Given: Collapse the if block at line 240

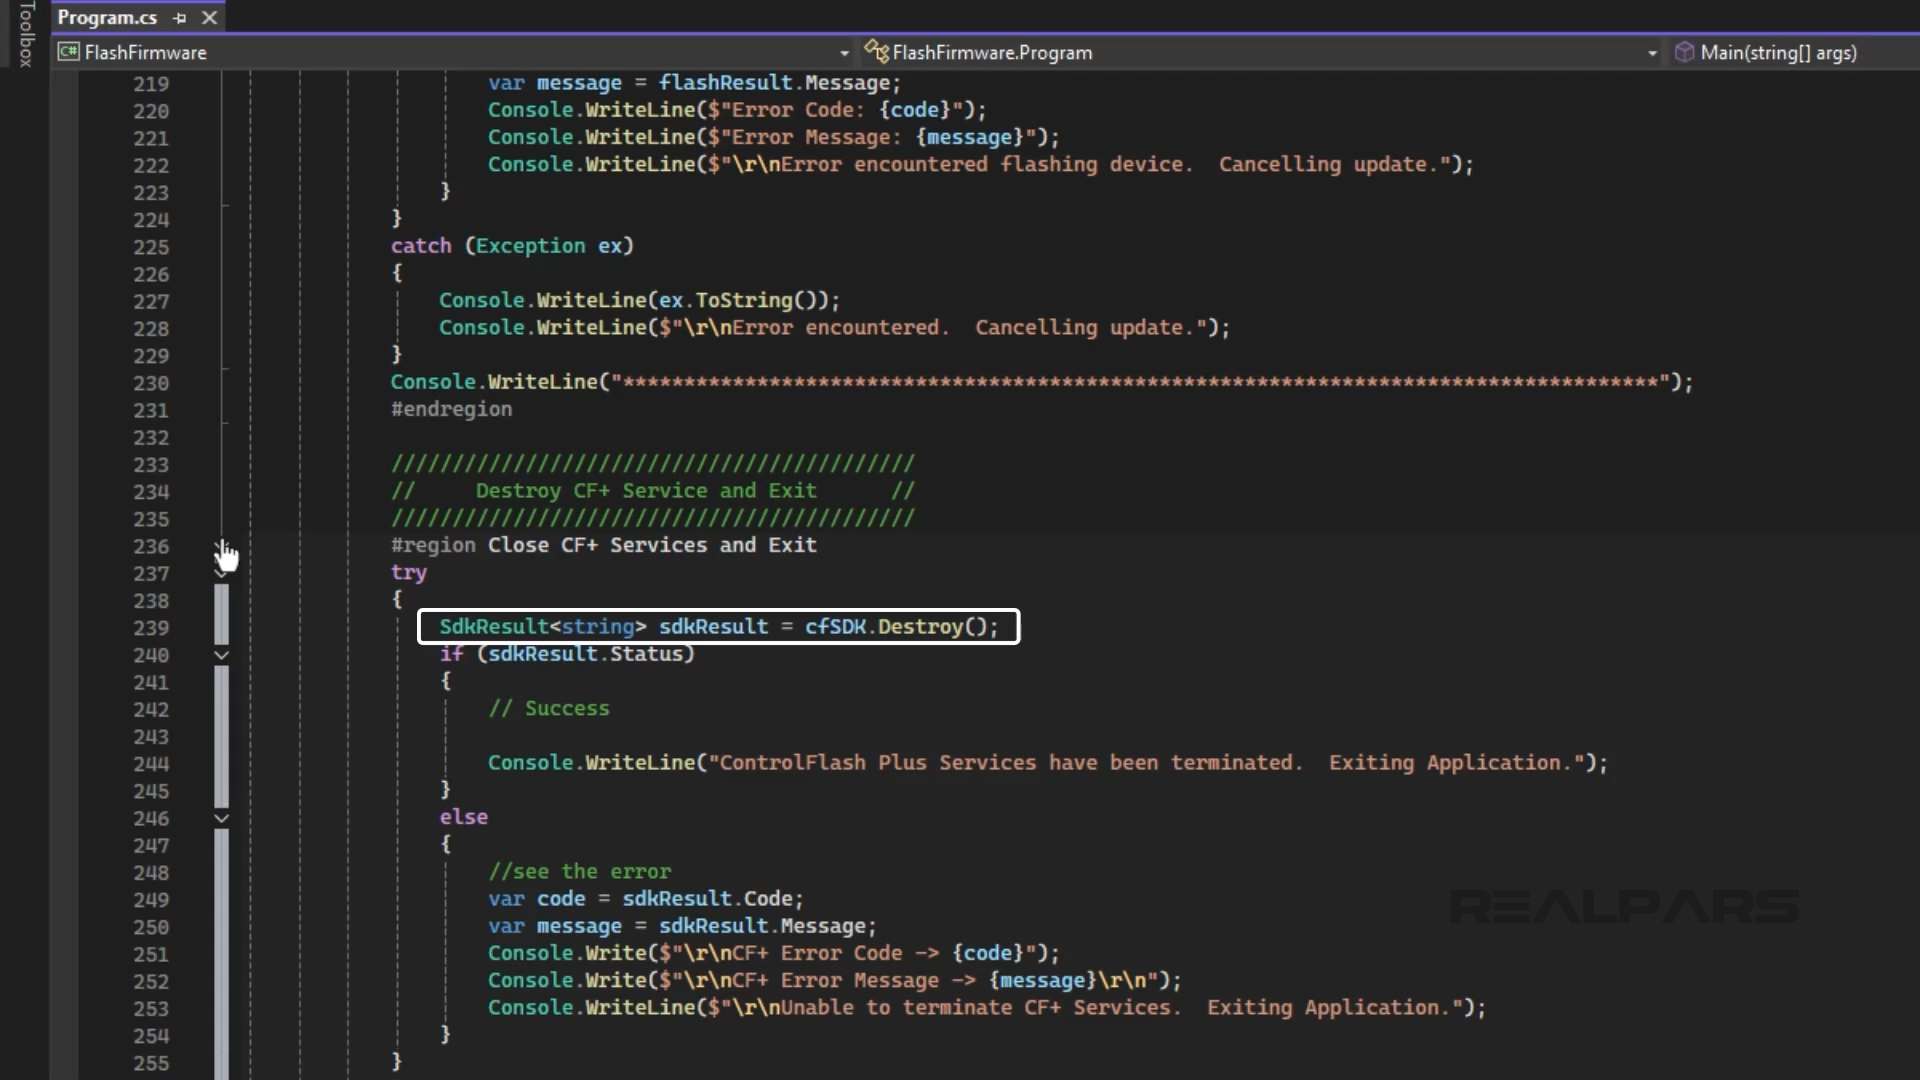Looking at the screenshot, I should [222, 655].
